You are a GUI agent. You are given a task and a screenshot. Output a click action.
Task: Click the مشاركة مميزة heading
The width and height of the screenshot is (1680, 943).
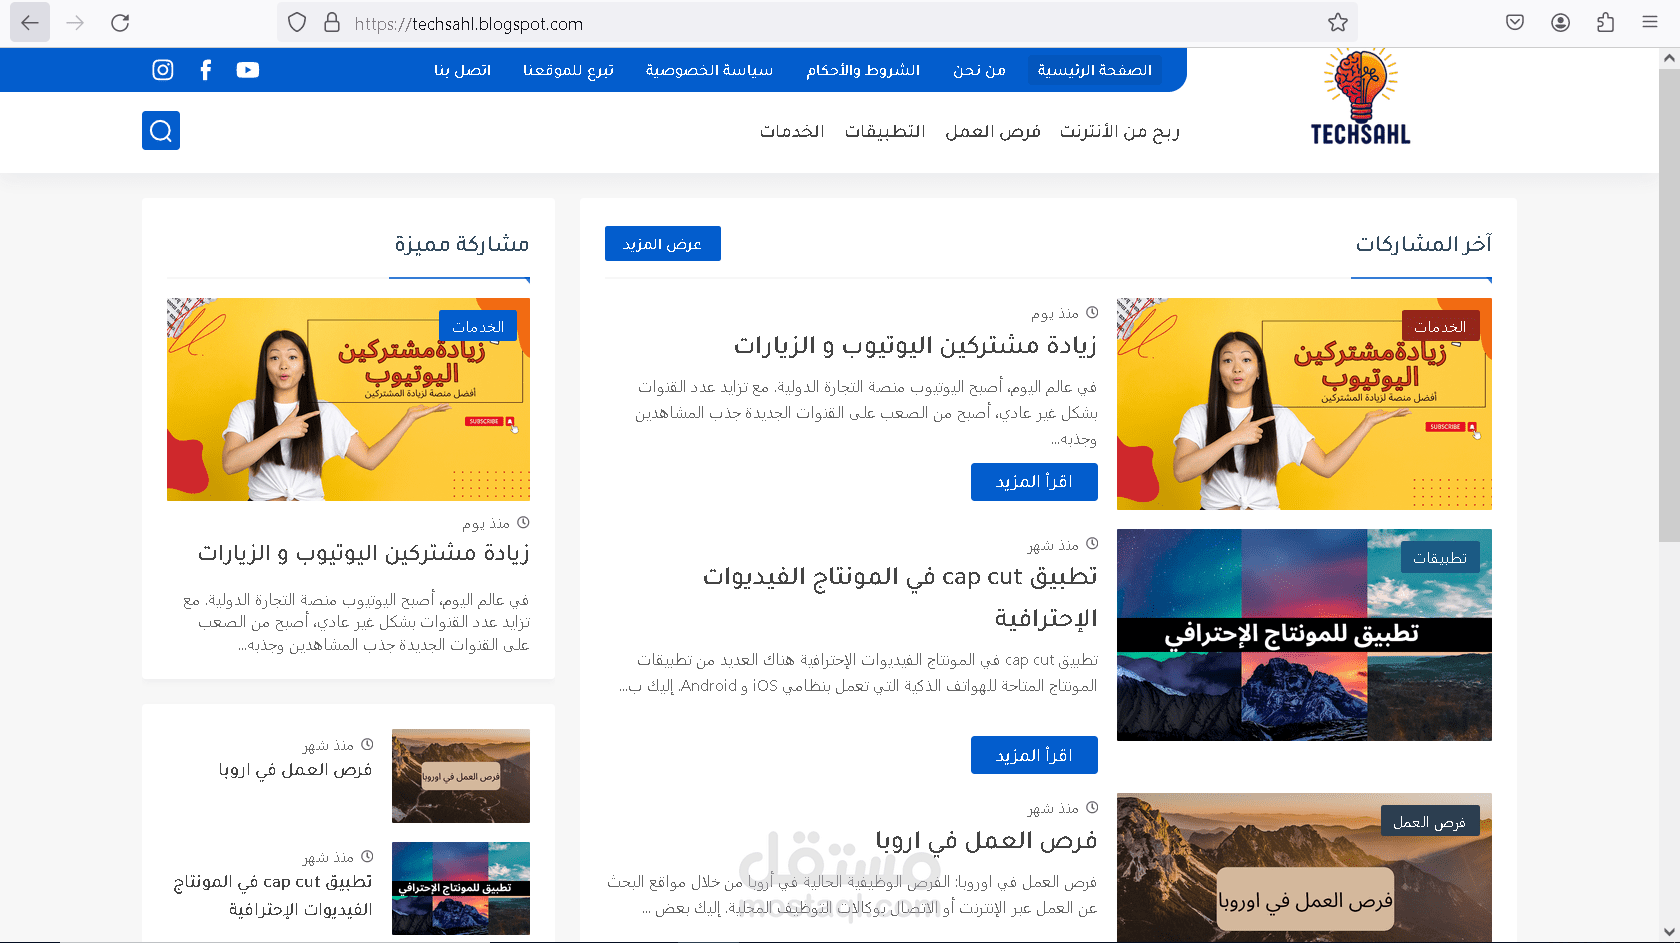tap(462, 243)
